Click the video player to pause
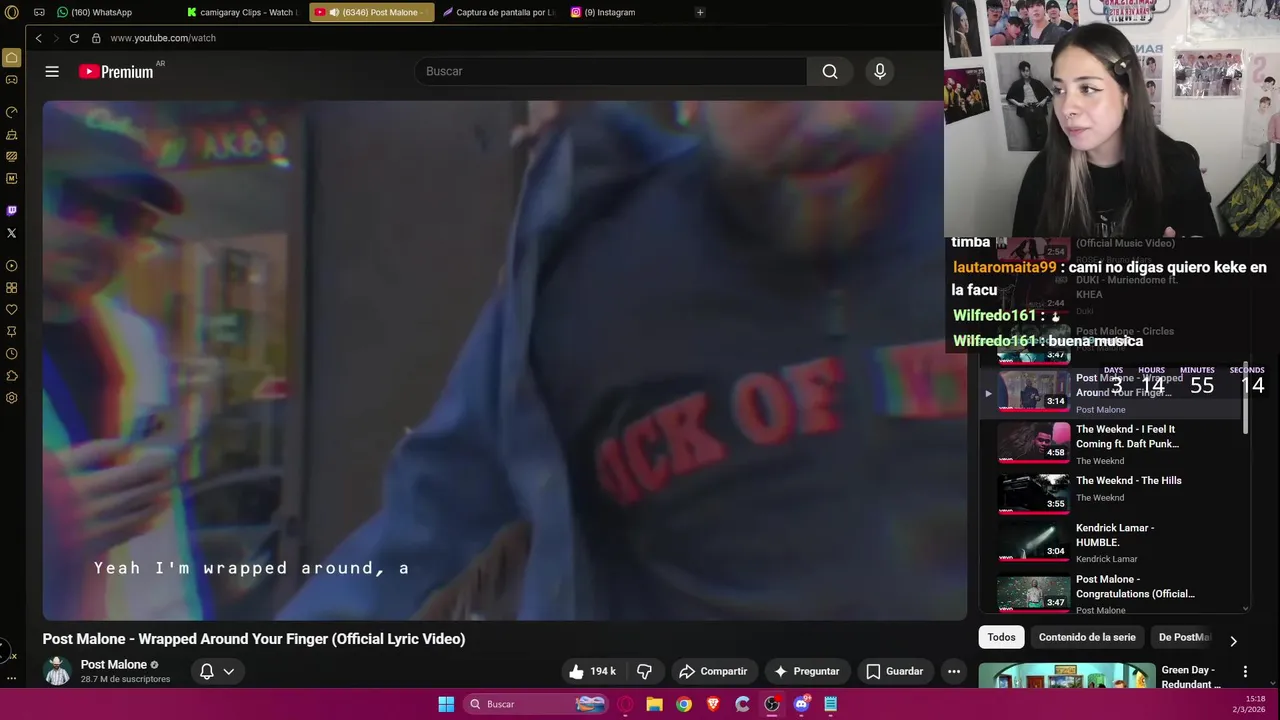1280x720 pixels. [x=504, y=360]
